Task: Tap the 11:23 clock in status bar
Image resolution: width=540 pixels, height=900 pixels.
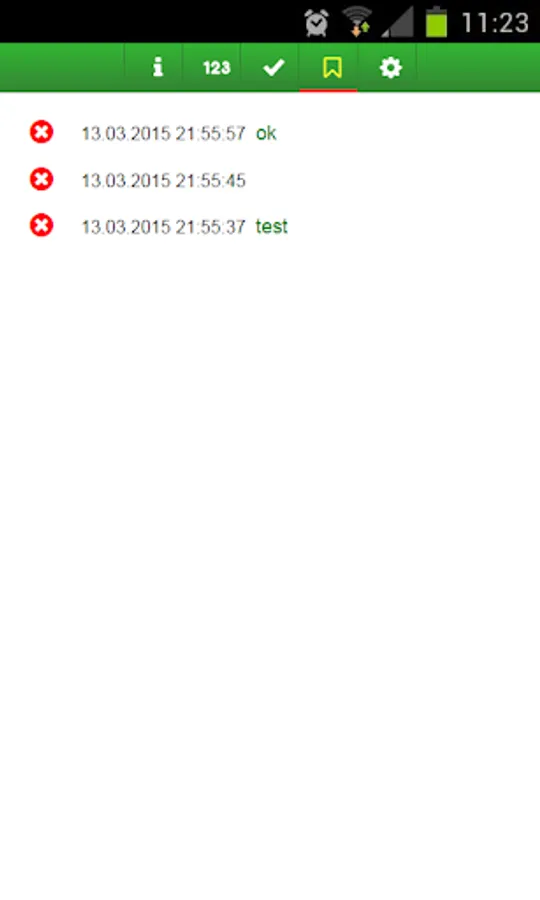Action: pos(495,24)
